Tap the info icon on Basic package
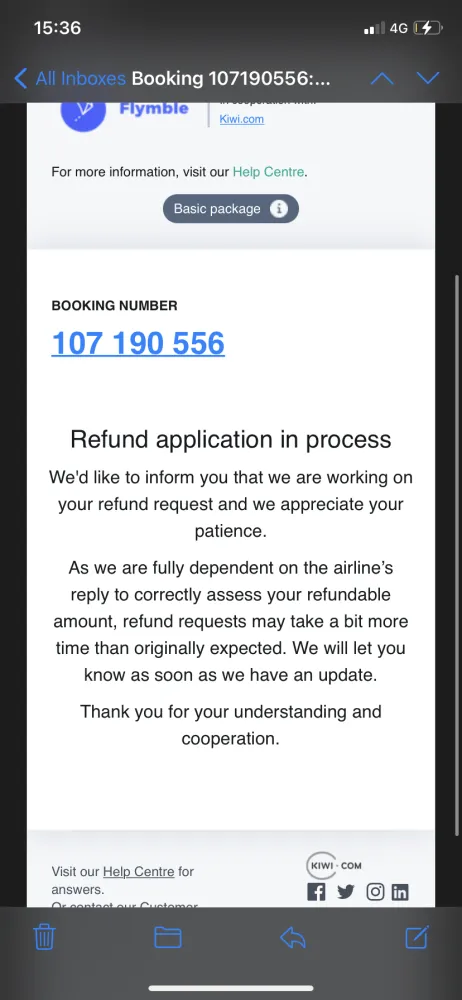The width and height of the screenshot is (462, 1000). tap(278, 209)
